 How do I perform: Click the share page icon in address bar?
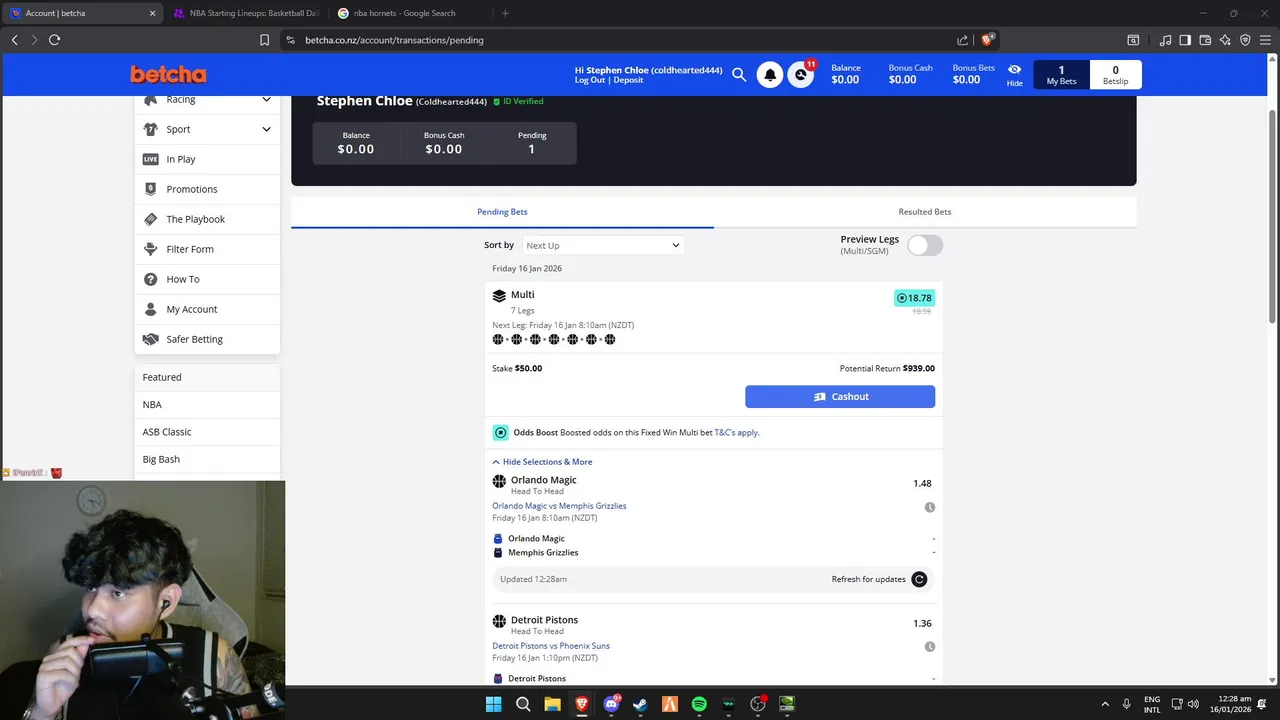[962, 40]
